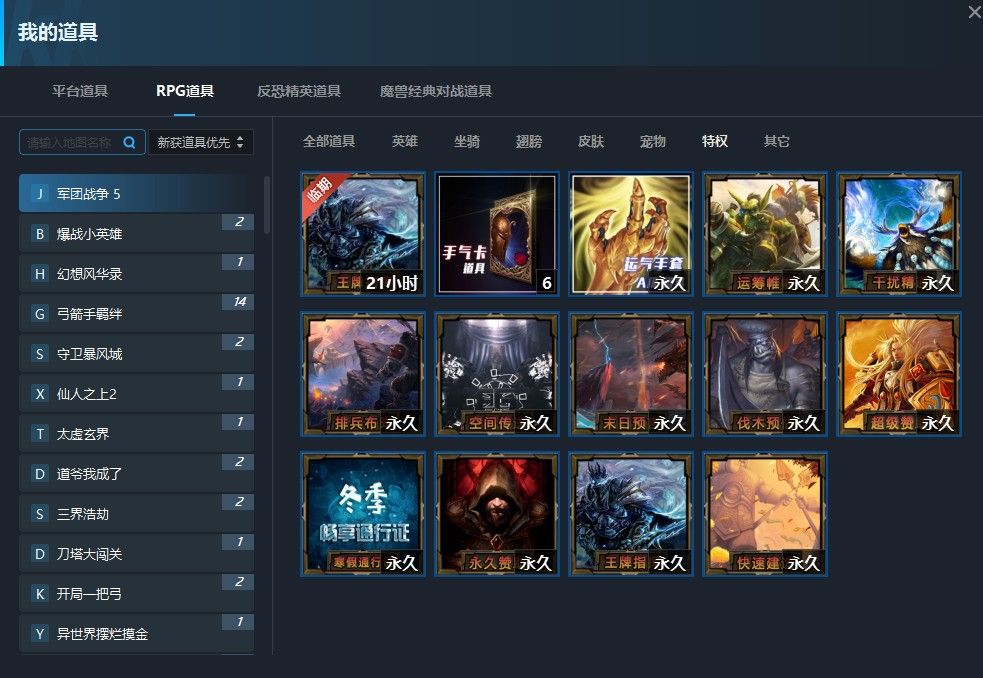
Task: Select map 仙人之上2
Action: point(136,394)
